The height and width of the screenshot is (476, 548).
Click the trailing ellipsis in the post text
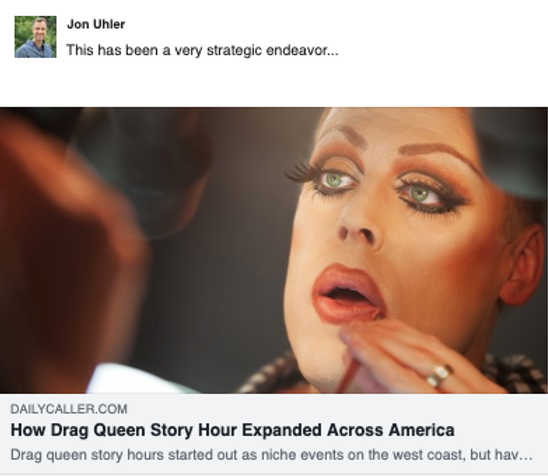[x=333, y=51]
